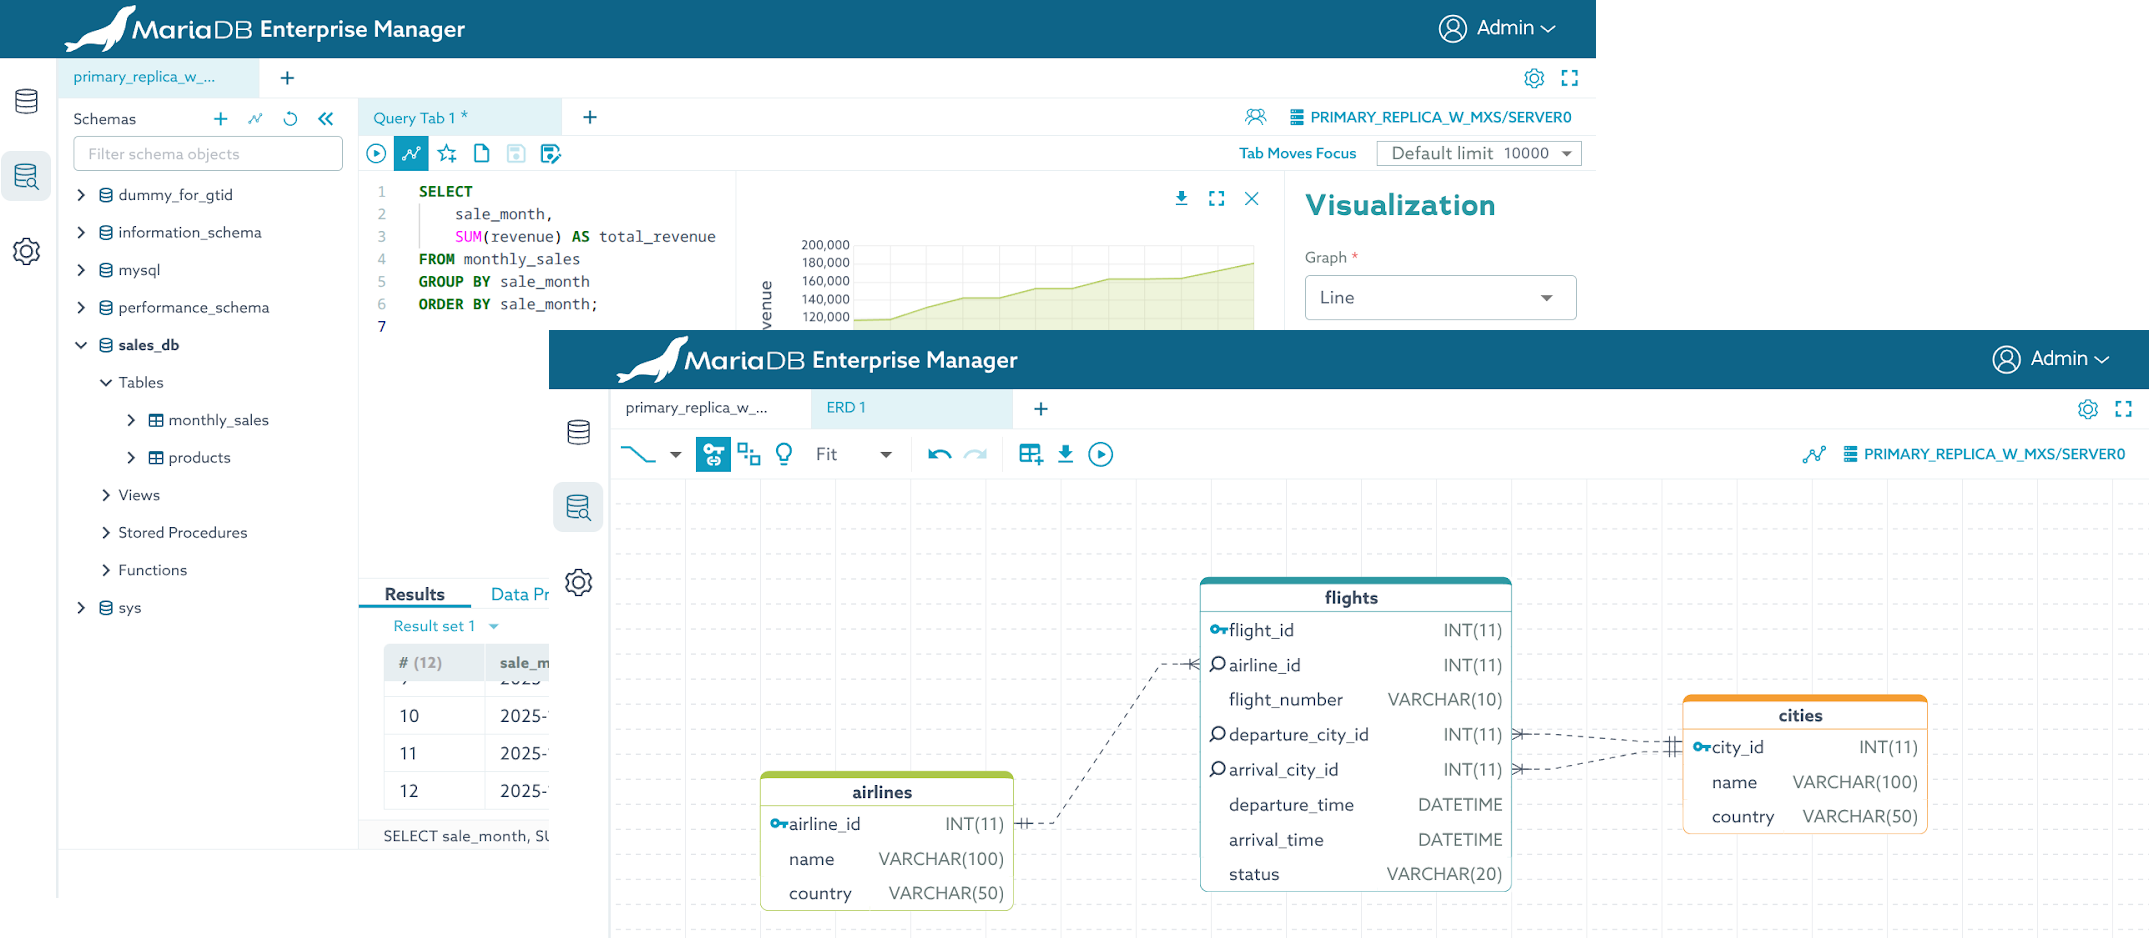
Task: Download the revenue chart image
Action: point(1181,199)
